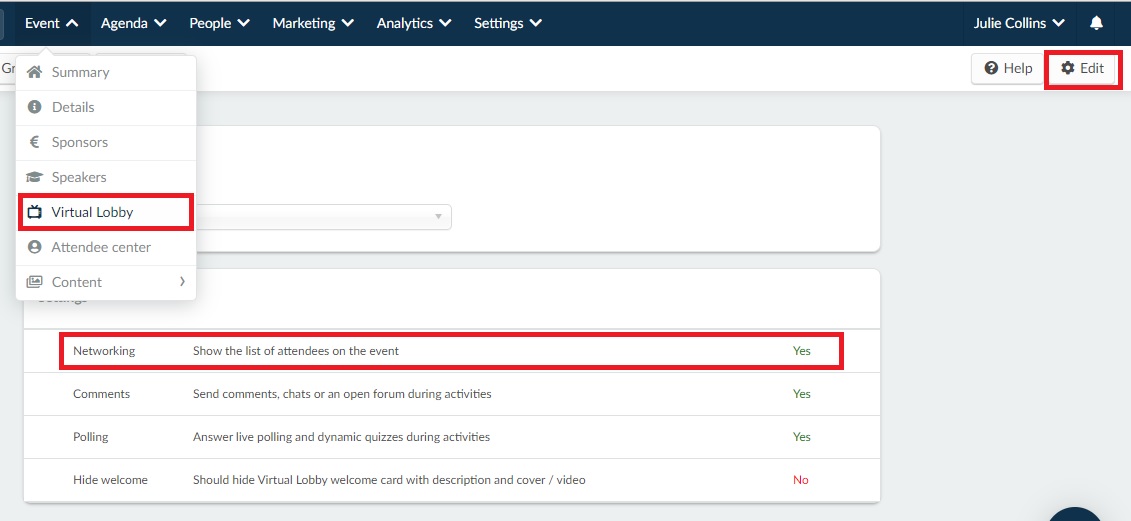
Task: Click the Analytics menu chevron
Action: tap(445, 23)
